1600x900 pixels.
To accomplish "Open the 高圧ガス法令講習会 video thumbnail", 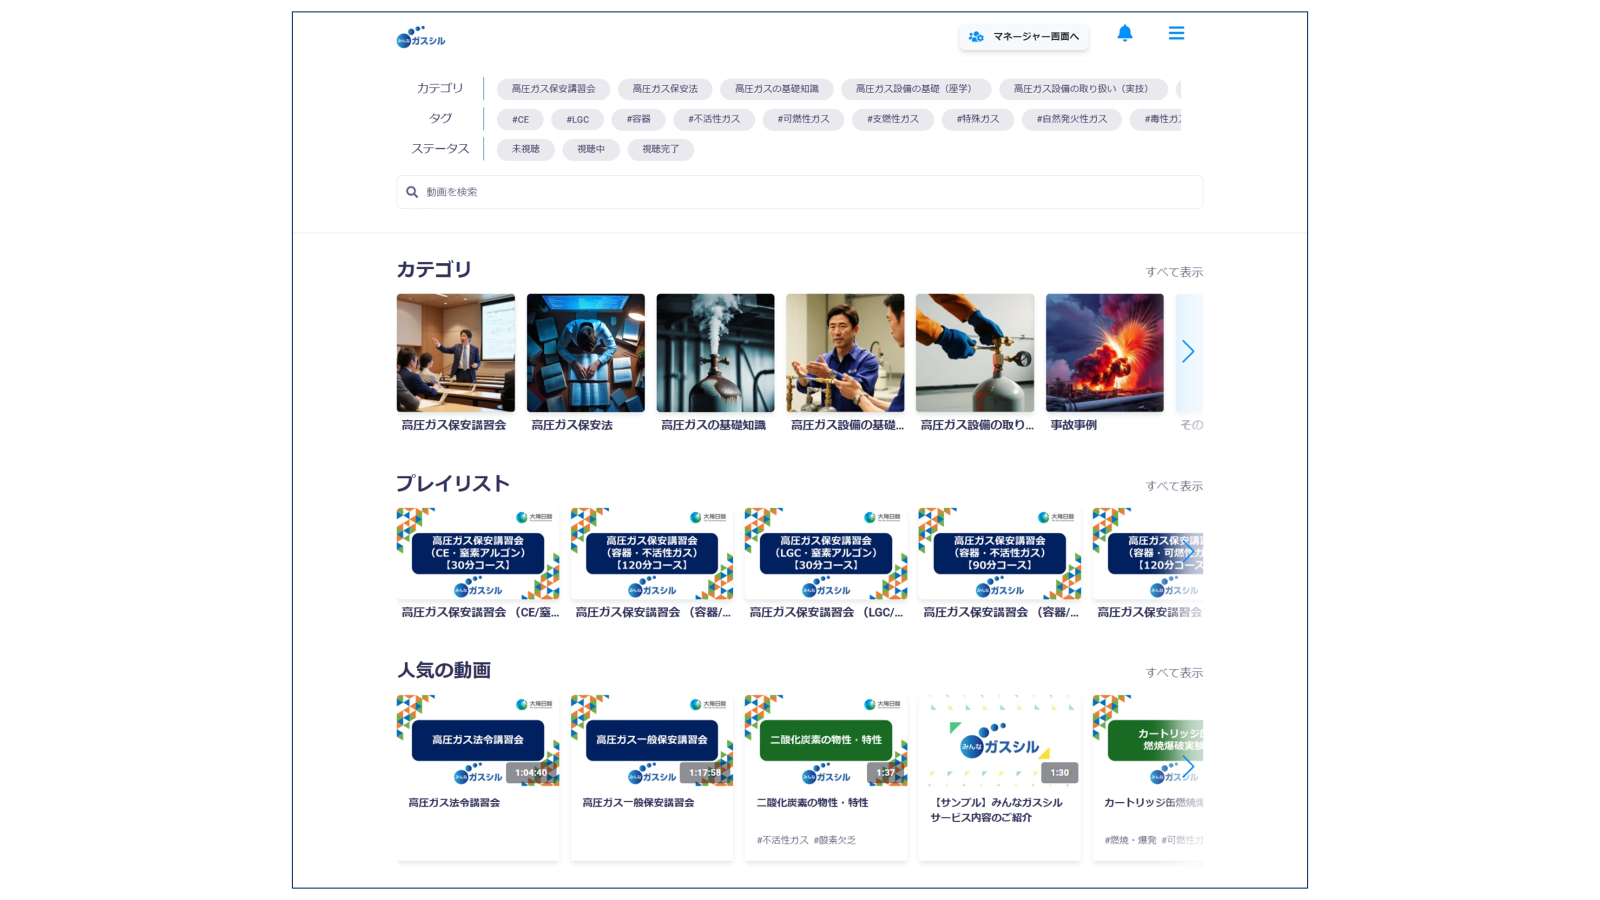I will [x=477, y=740].
